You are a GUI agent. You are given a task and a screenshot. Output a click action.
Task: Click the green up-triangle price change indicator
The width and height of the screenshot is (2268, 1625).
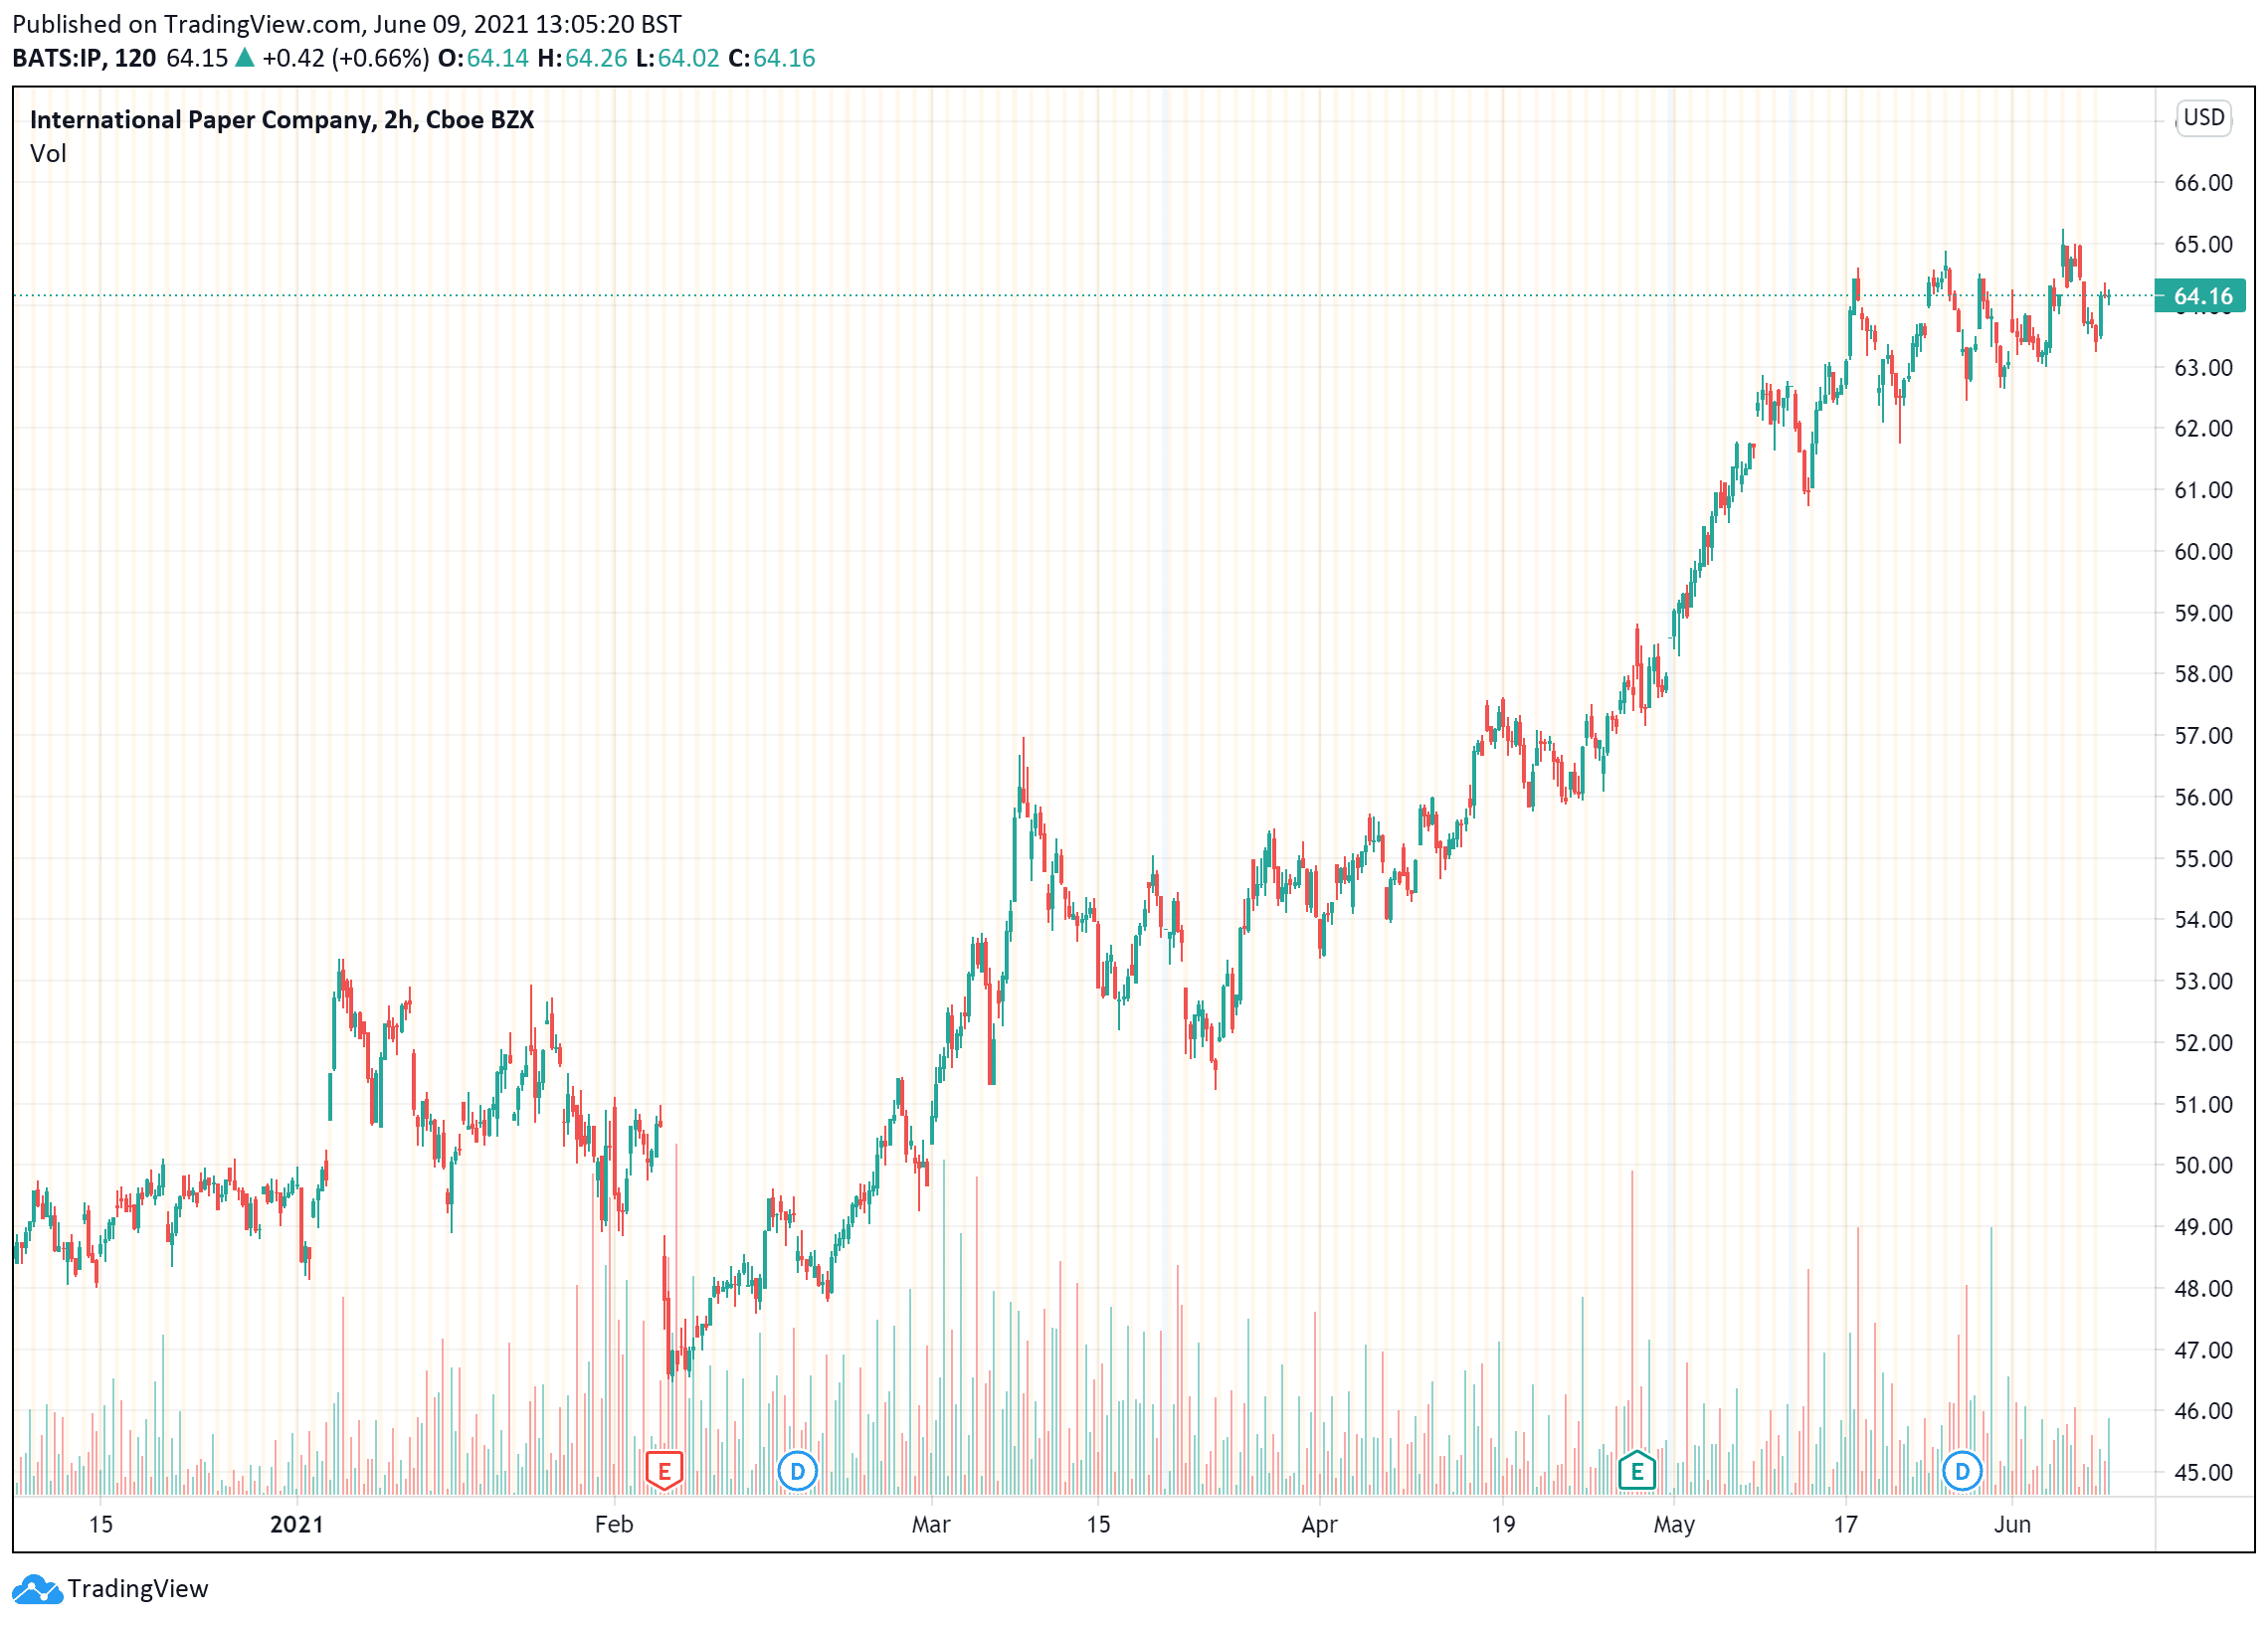(244, 58)
